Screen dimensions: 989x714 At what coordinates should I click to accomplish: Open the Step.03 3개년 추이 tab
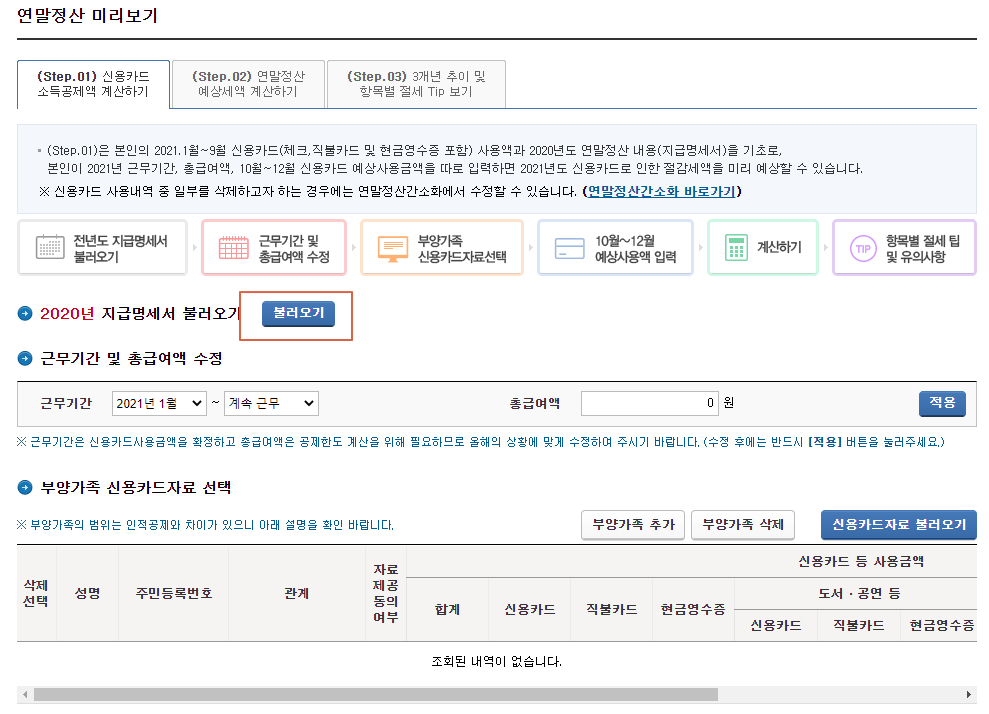point(416,84)
